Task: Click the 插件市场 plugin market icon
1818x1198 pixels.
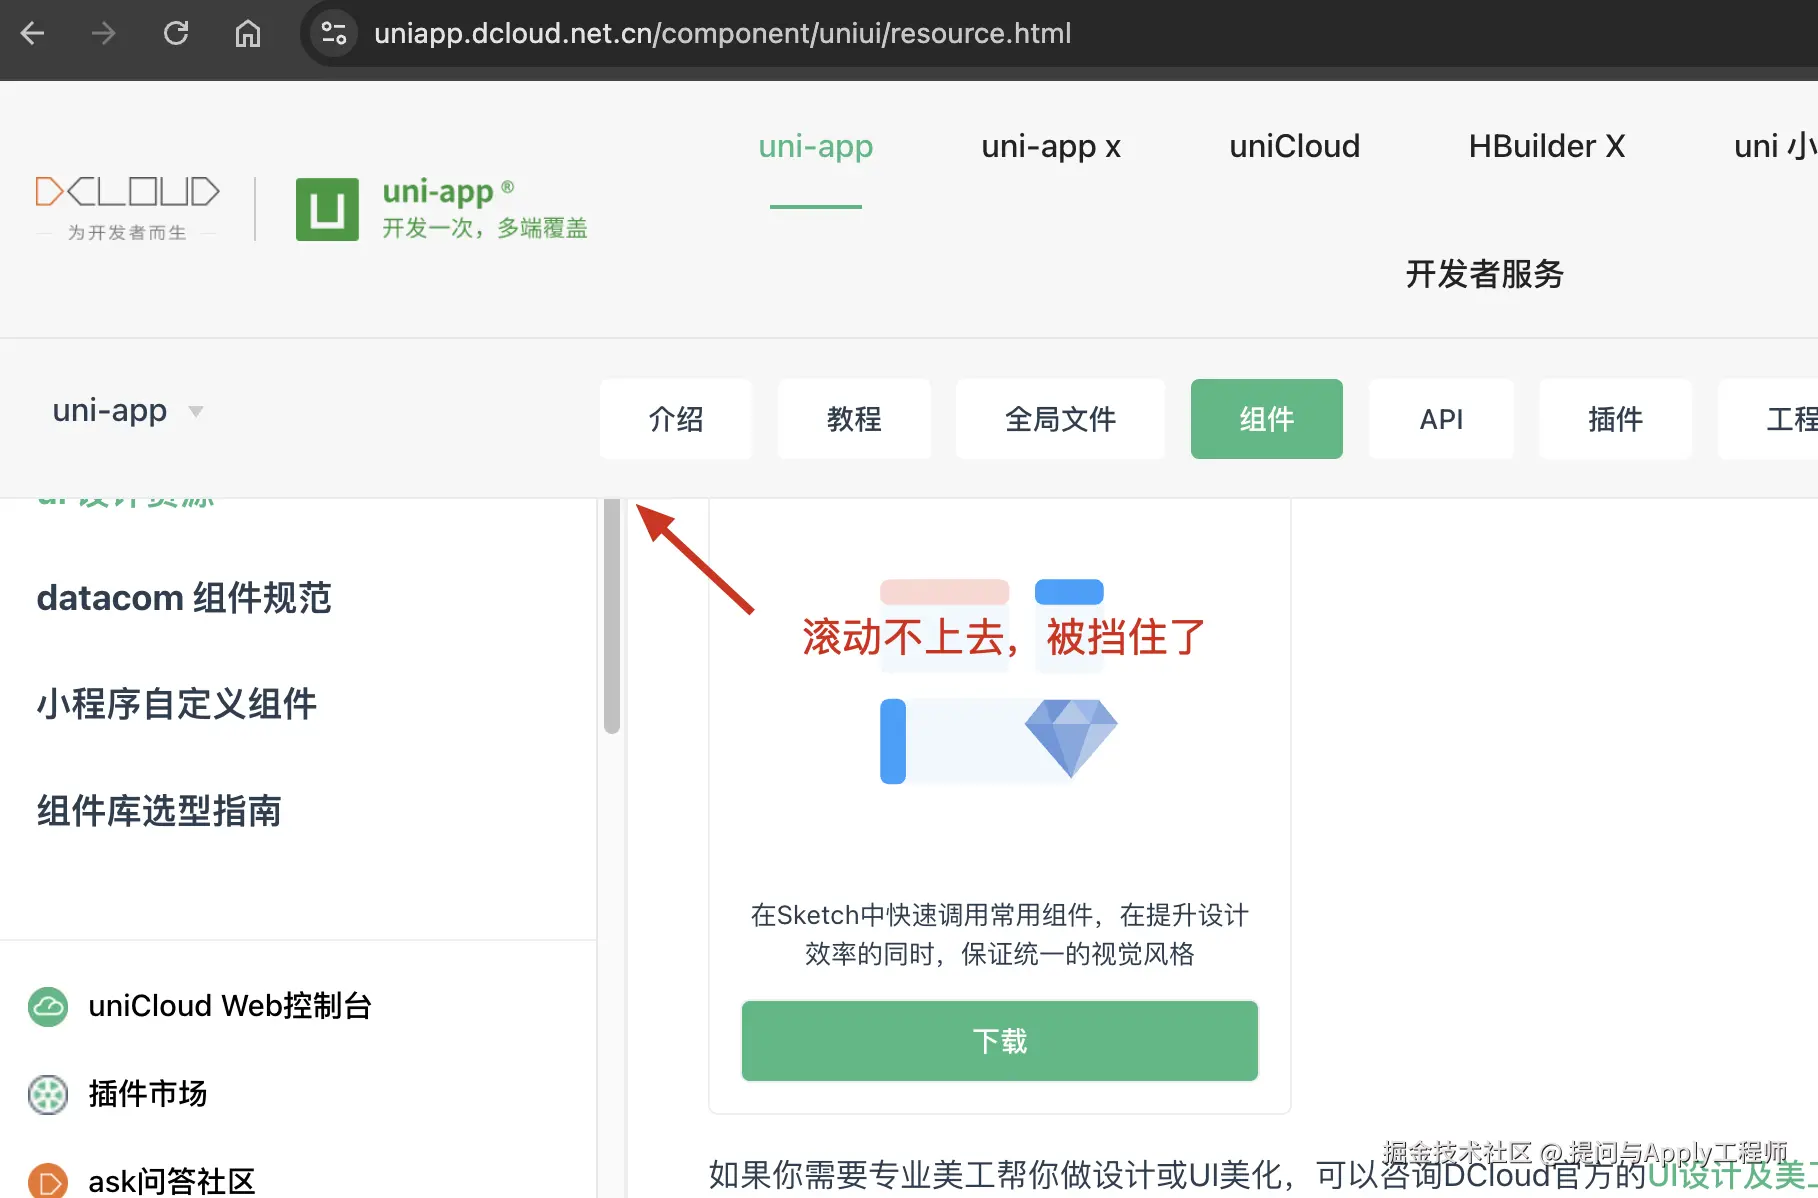Action: click(47, 1096)
